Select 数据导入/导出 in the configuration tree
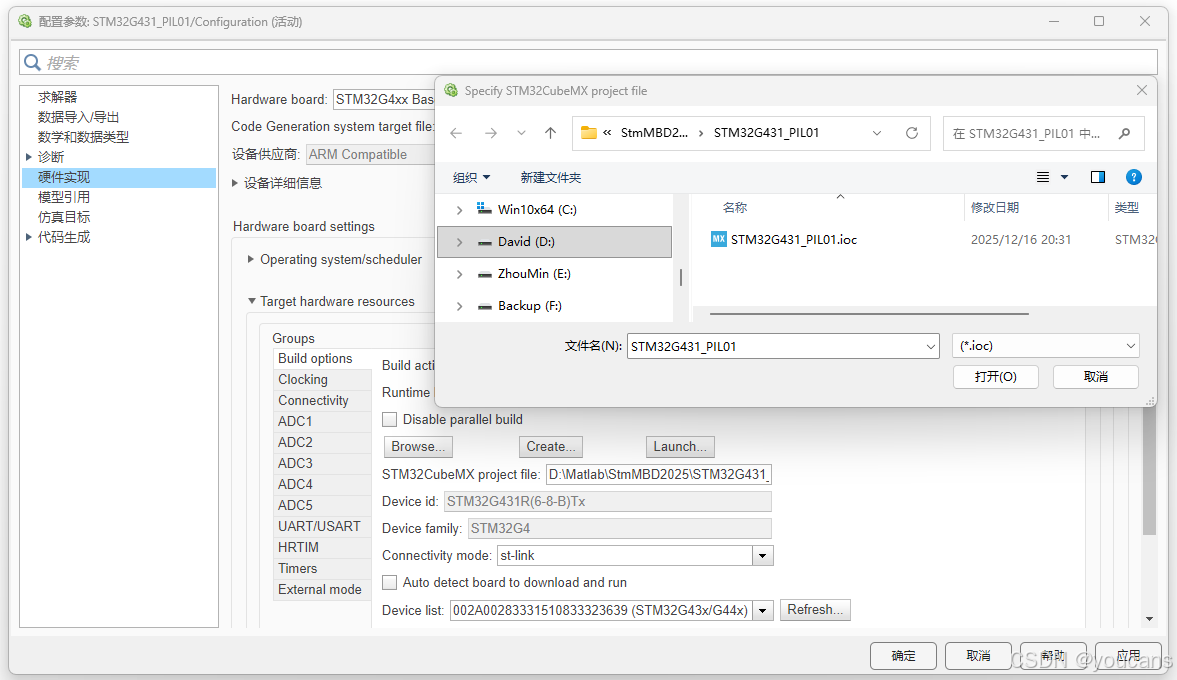Screen dimensions: 1177x680 [78, 117]
